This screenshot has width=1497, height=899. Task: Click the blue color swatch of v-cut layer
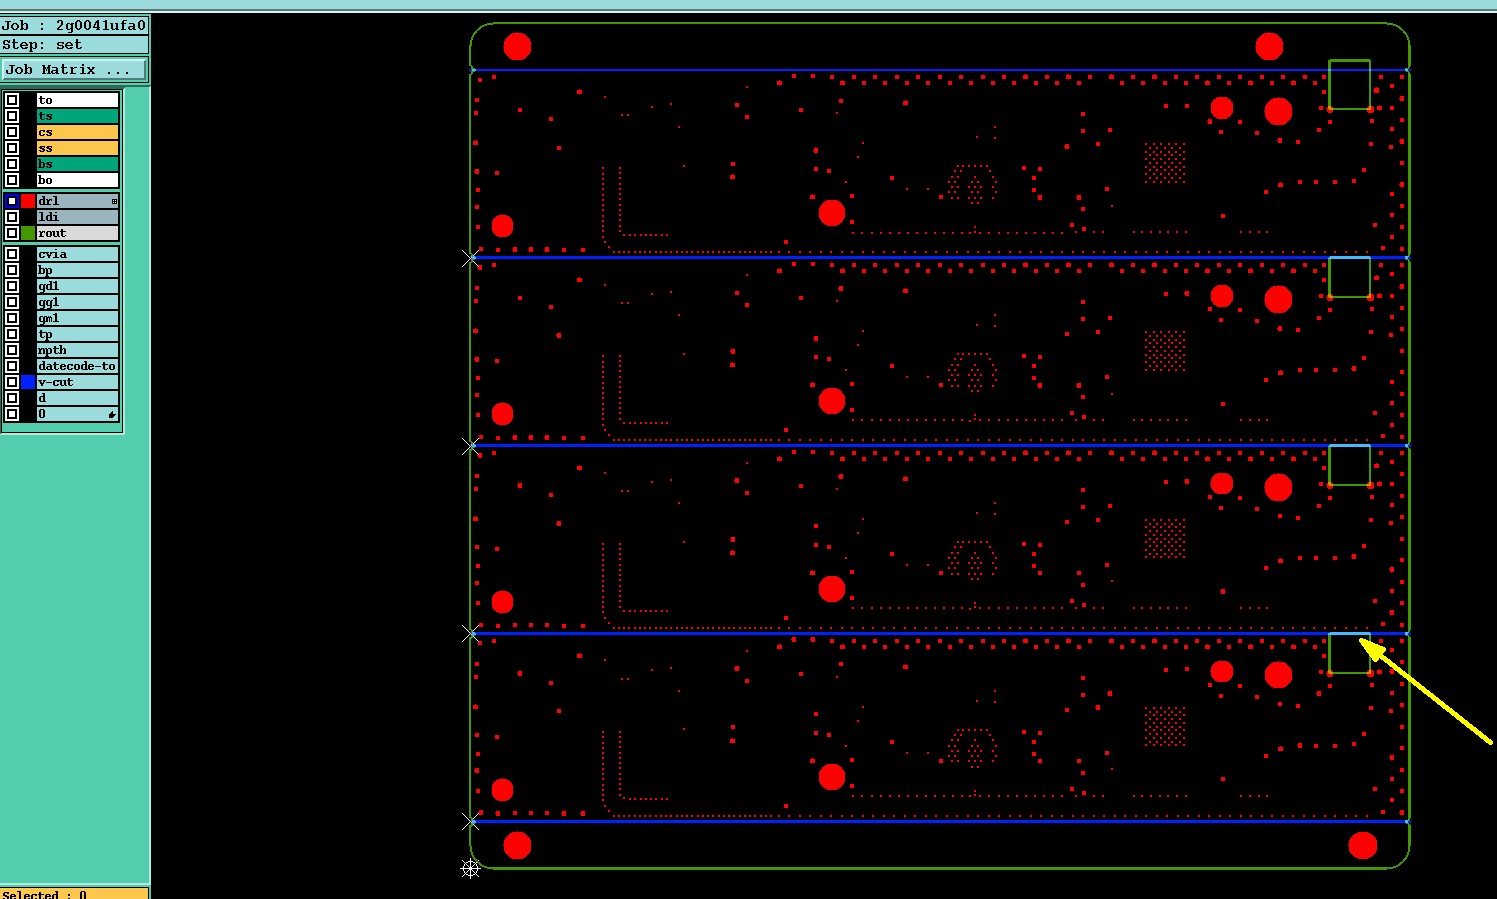(28, 382)
